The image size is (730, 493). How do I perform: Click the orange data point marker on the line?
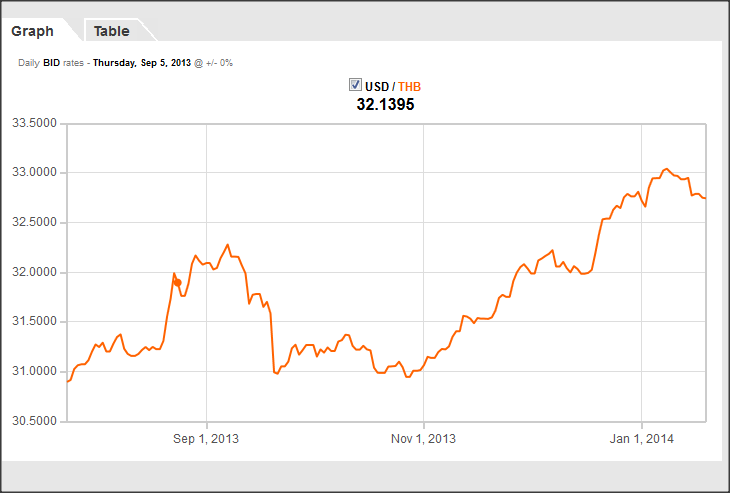point(177,282)
